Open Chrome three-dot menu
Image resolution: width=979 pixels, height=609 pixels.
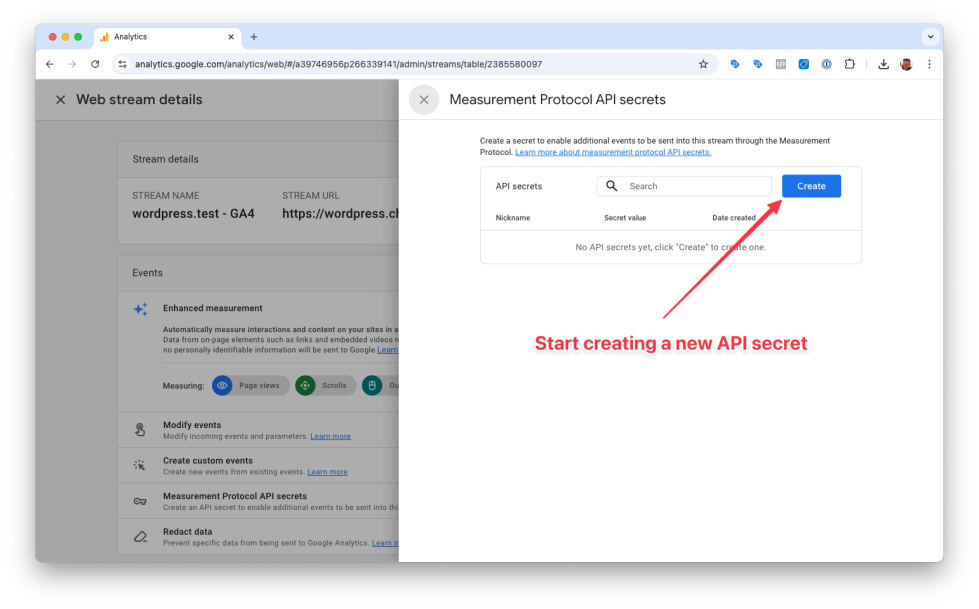pos(929,64)
